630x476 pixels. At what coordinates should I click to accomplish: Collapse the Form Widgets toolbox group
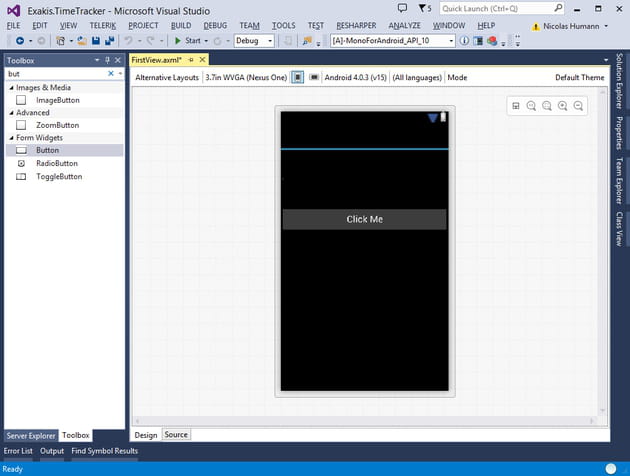pyautogui.click(x=11, y=138)
